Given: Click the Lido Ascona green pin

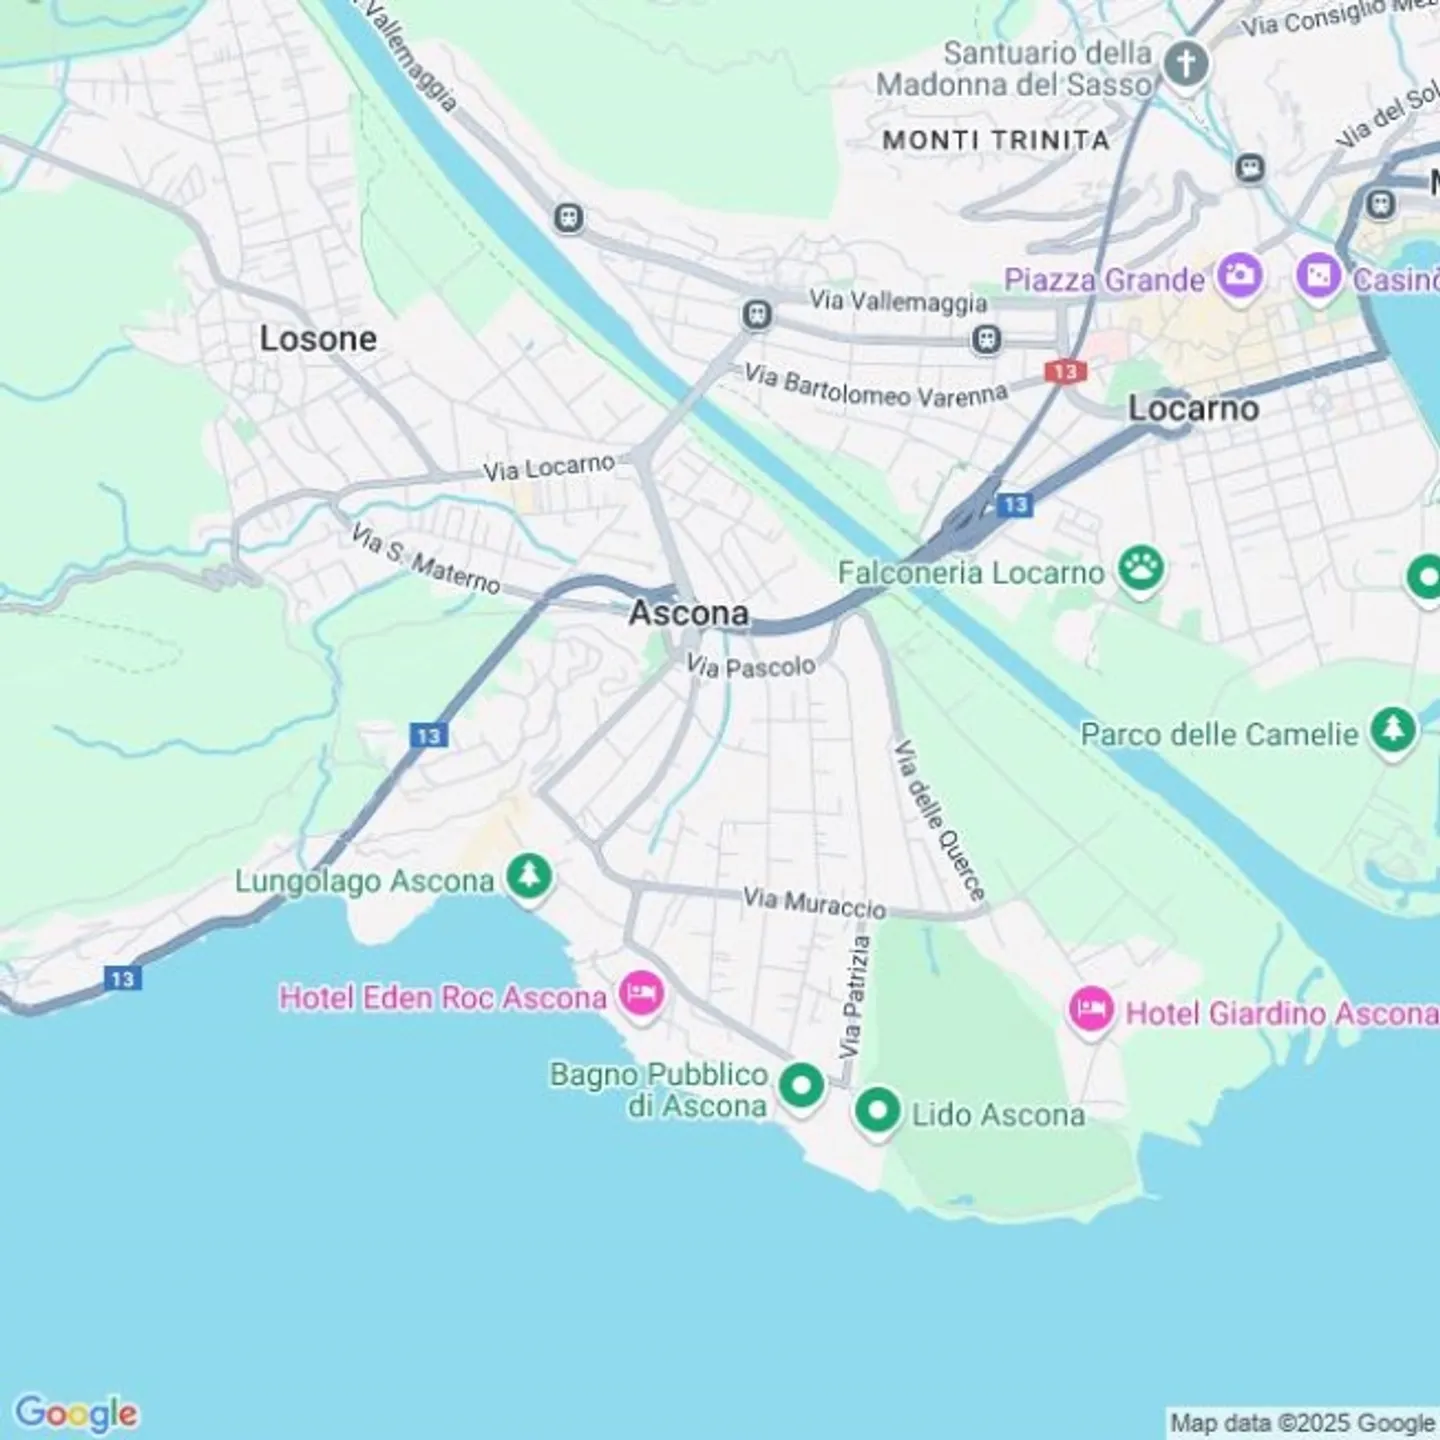Looking at the screenshot, I should point(877,1111).
